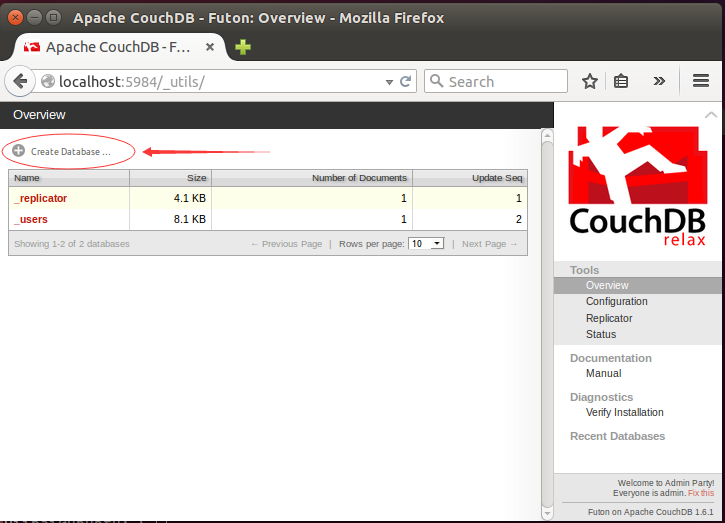Image resolution: width=725 pixels, height=523 pixels.
Task: Open the _users database link
Action: click(x=31, y=219)
